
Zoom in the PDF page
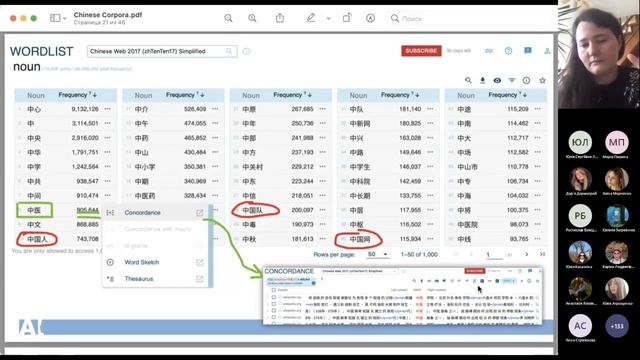coord(252,18)
